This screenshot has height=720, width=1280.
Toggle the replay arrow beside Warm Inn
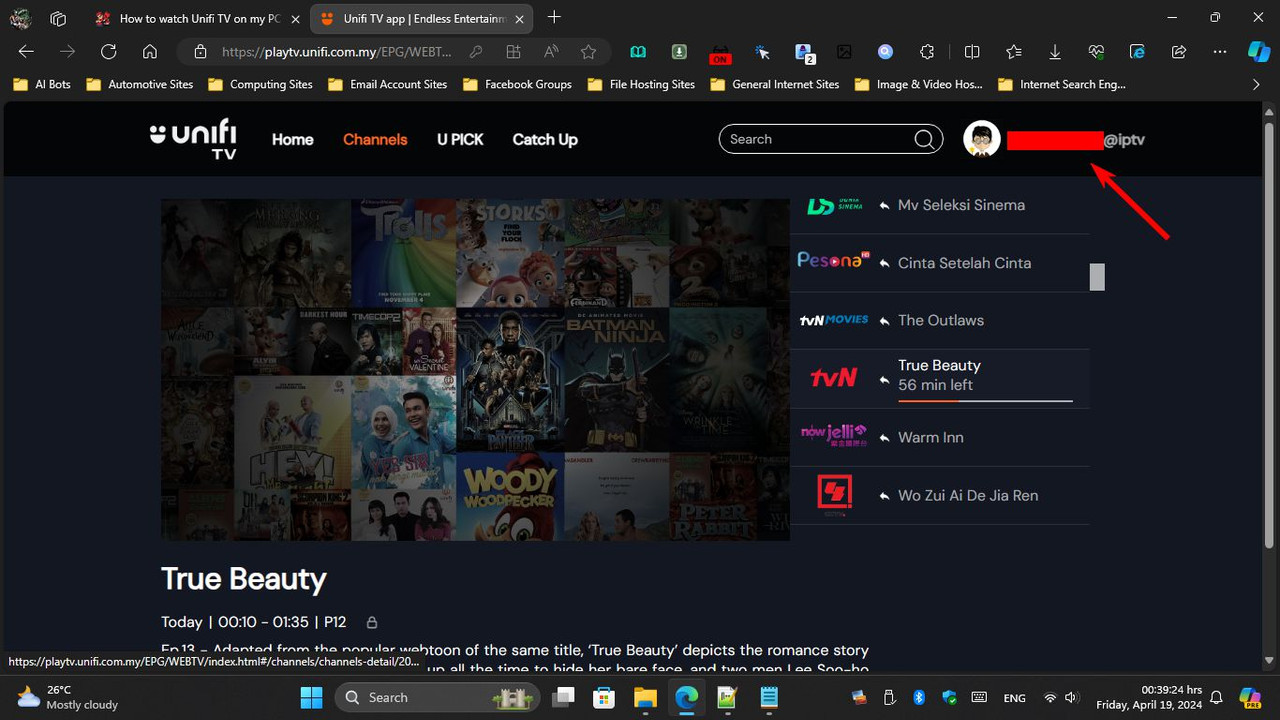coord(884,437)
